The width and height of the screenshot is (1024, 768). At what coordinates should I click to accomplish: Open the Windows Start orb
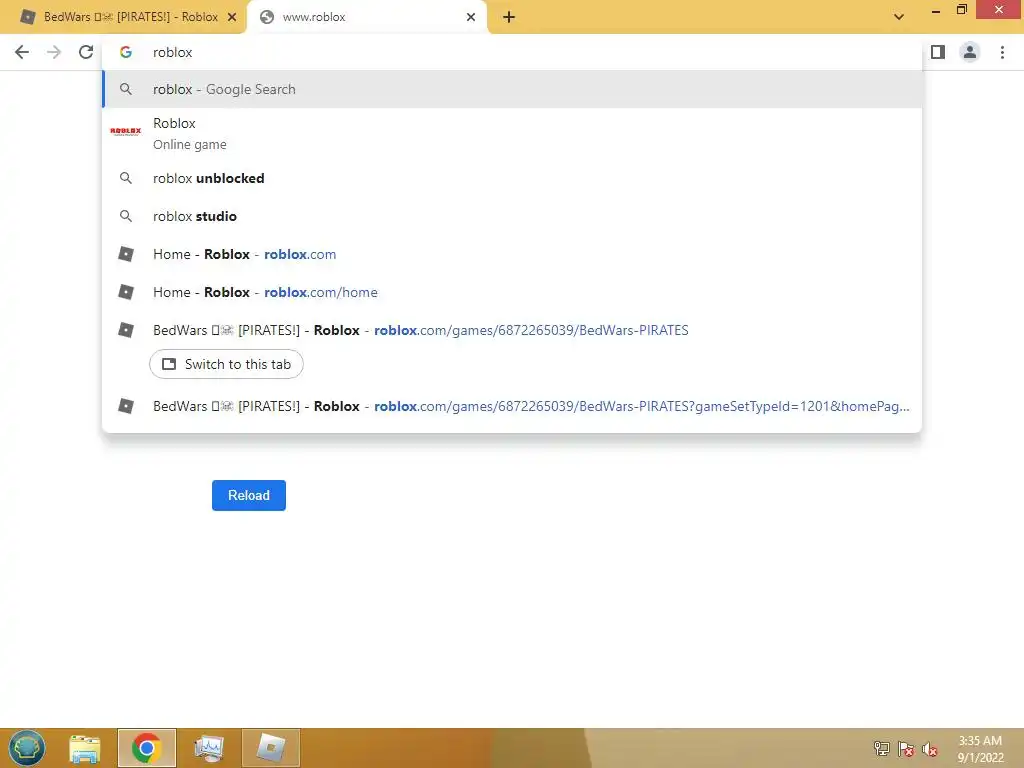coord(27,748)
